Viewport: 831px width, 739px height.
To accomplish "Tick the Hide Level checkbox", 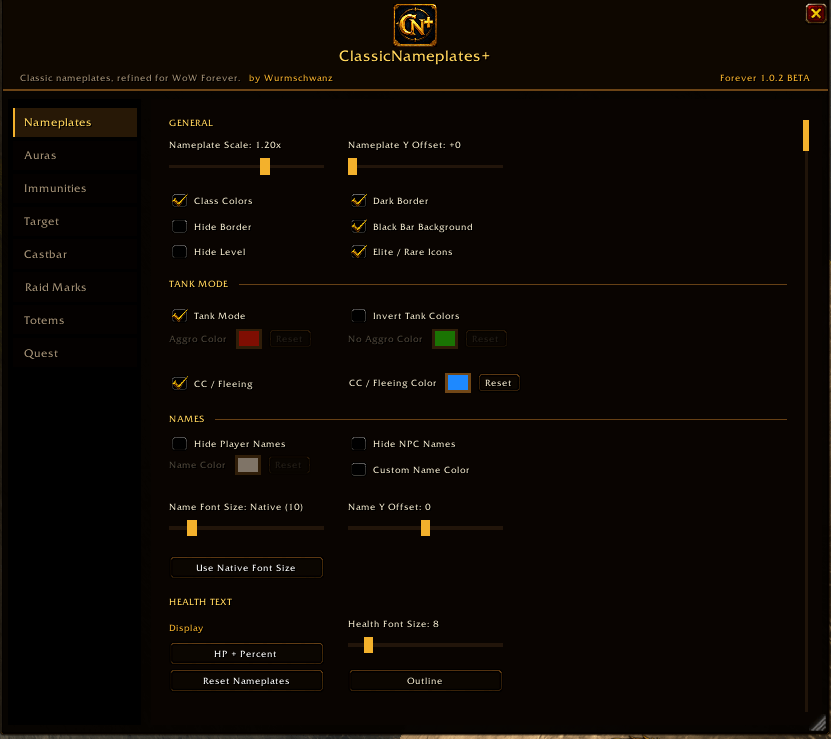I will tap(180, 252).
